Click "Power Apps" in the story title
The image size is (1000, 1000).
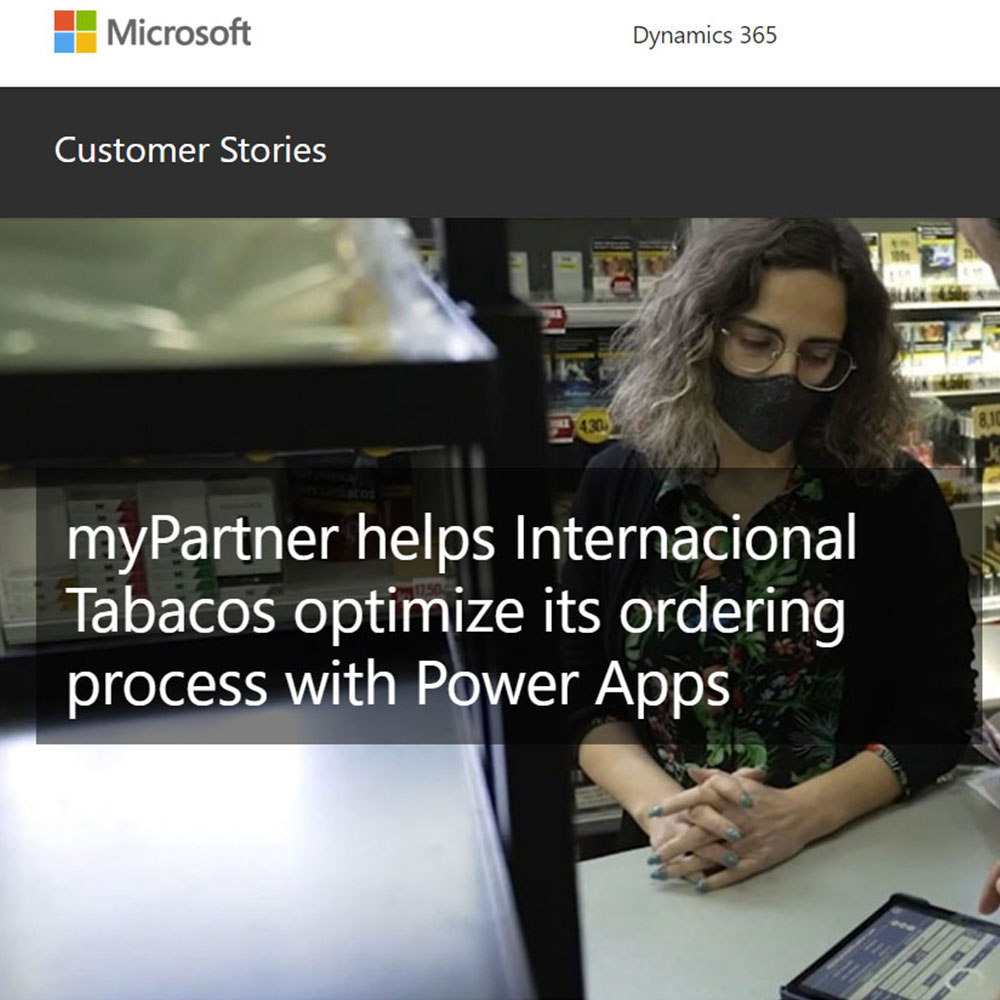(573, 686)
